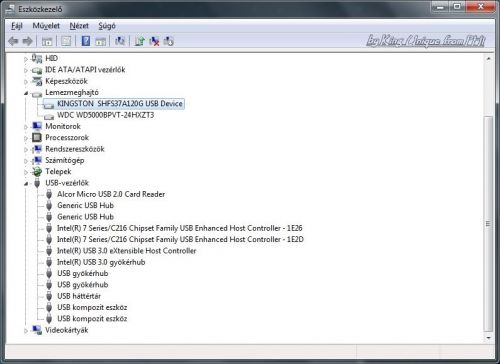Click the blue Help question mark icon
Image resolution: width=500 pixels, height=364 pixels.
[86, 41]
